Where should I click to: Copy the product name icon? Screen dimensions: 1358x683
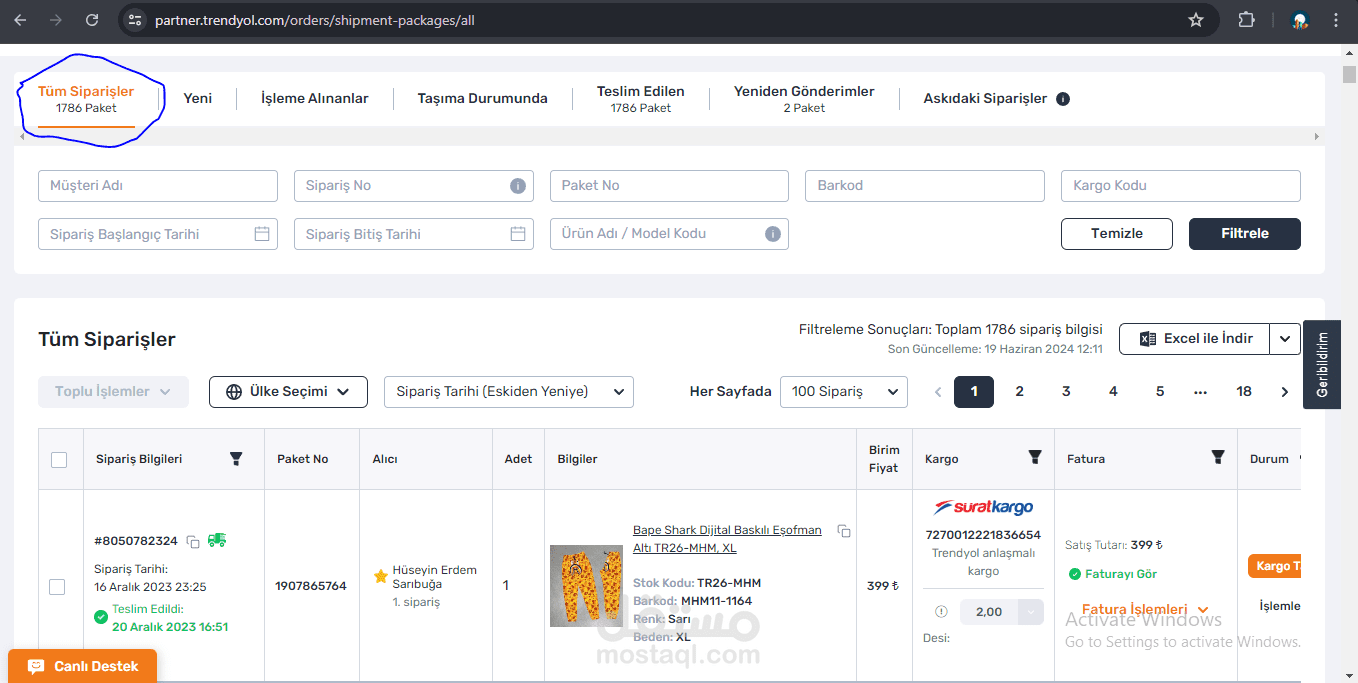tap(844, 531)
